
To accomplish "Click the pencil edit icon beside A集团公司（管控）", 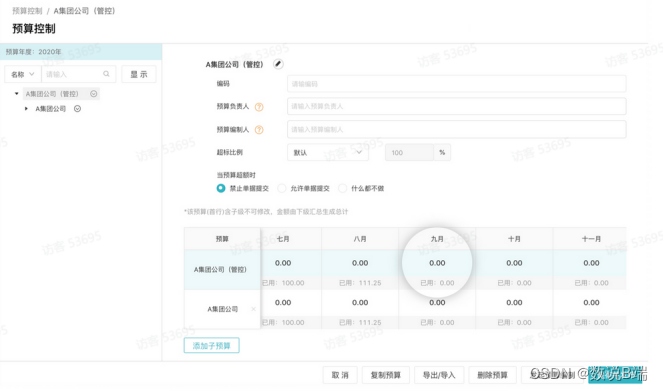I will click(278, 64).
